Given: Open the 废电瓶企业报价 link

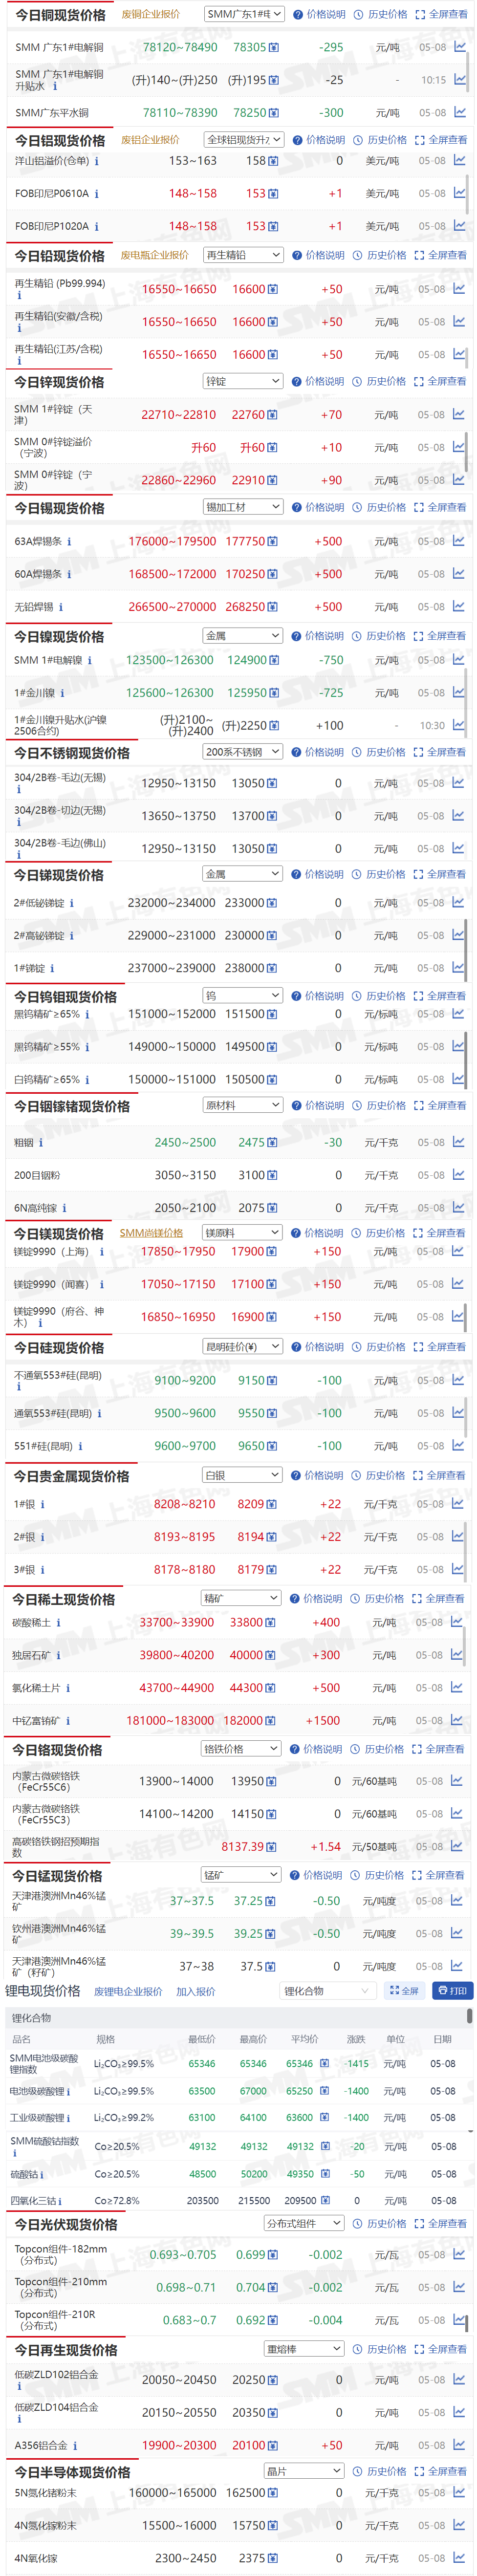Looking at the screenshot, I should (155, 255).
